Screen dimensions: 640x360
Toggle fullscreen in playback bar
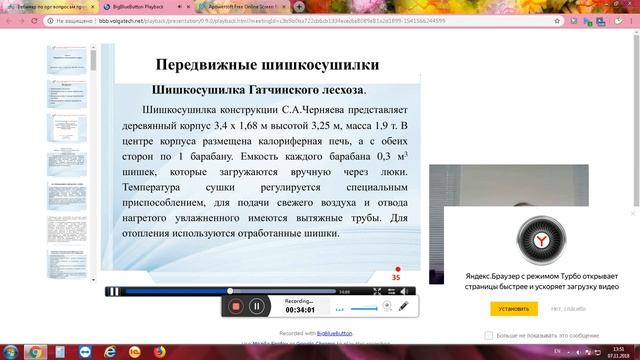tap(377, 291)
